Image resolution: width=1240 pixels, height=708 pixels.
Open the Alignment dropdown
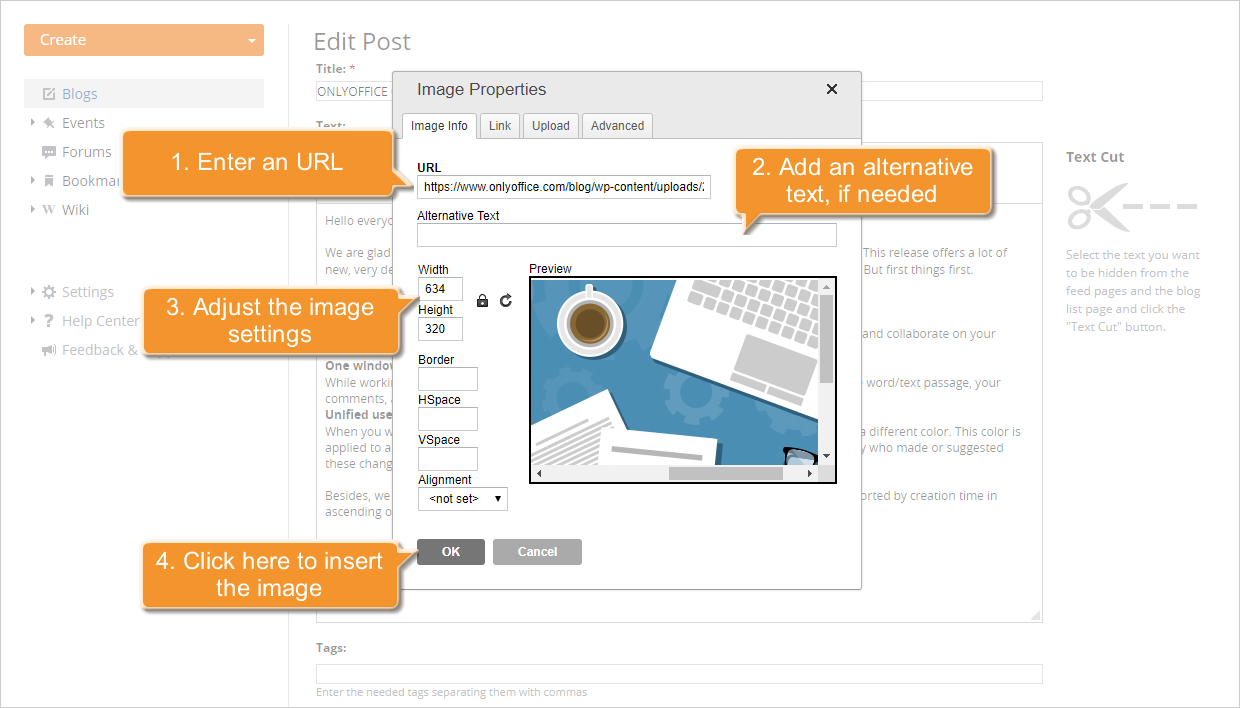[x=462, y=498]
